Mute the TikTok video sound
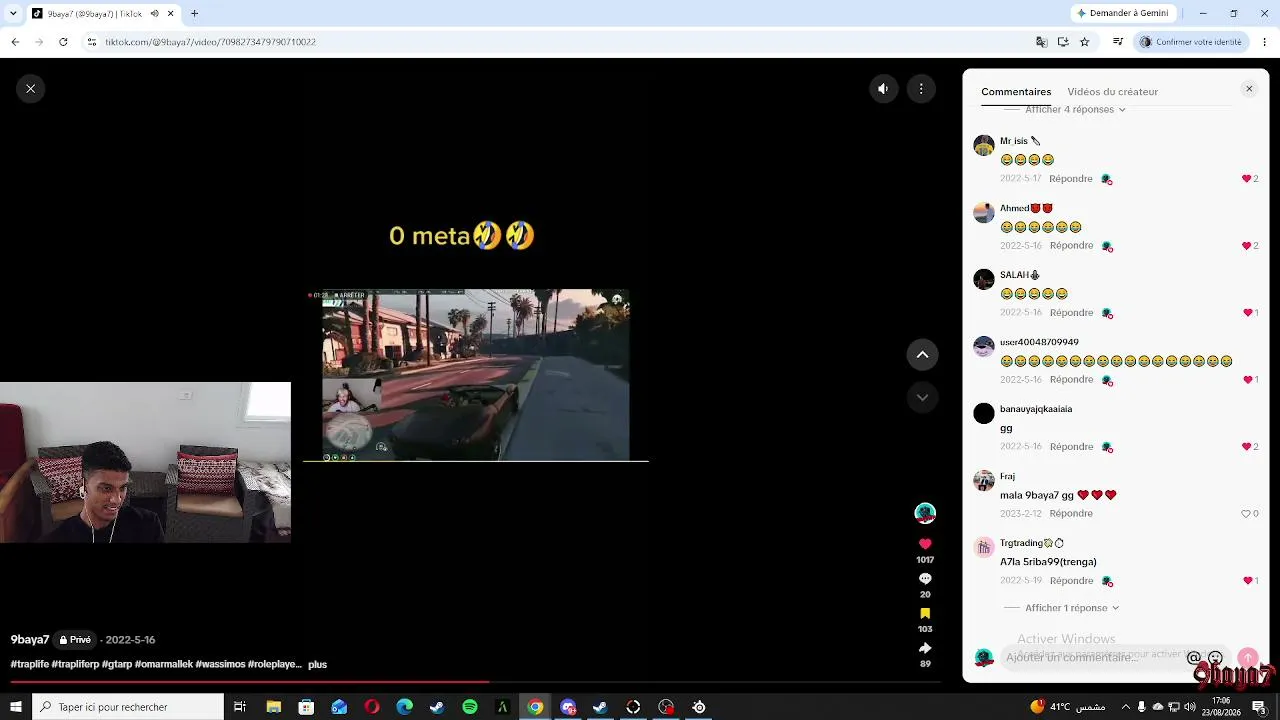Viewport: 1280px width, 720px height. 883,89
